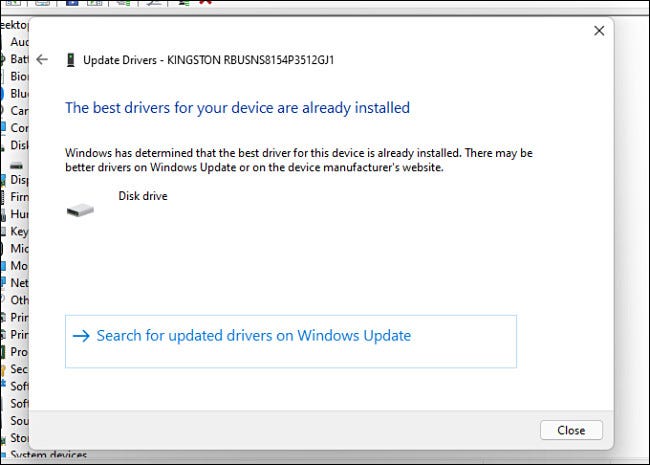Select the "Bio" category in Device Manager tree
The image size is (650, 465).
[19, 76]
